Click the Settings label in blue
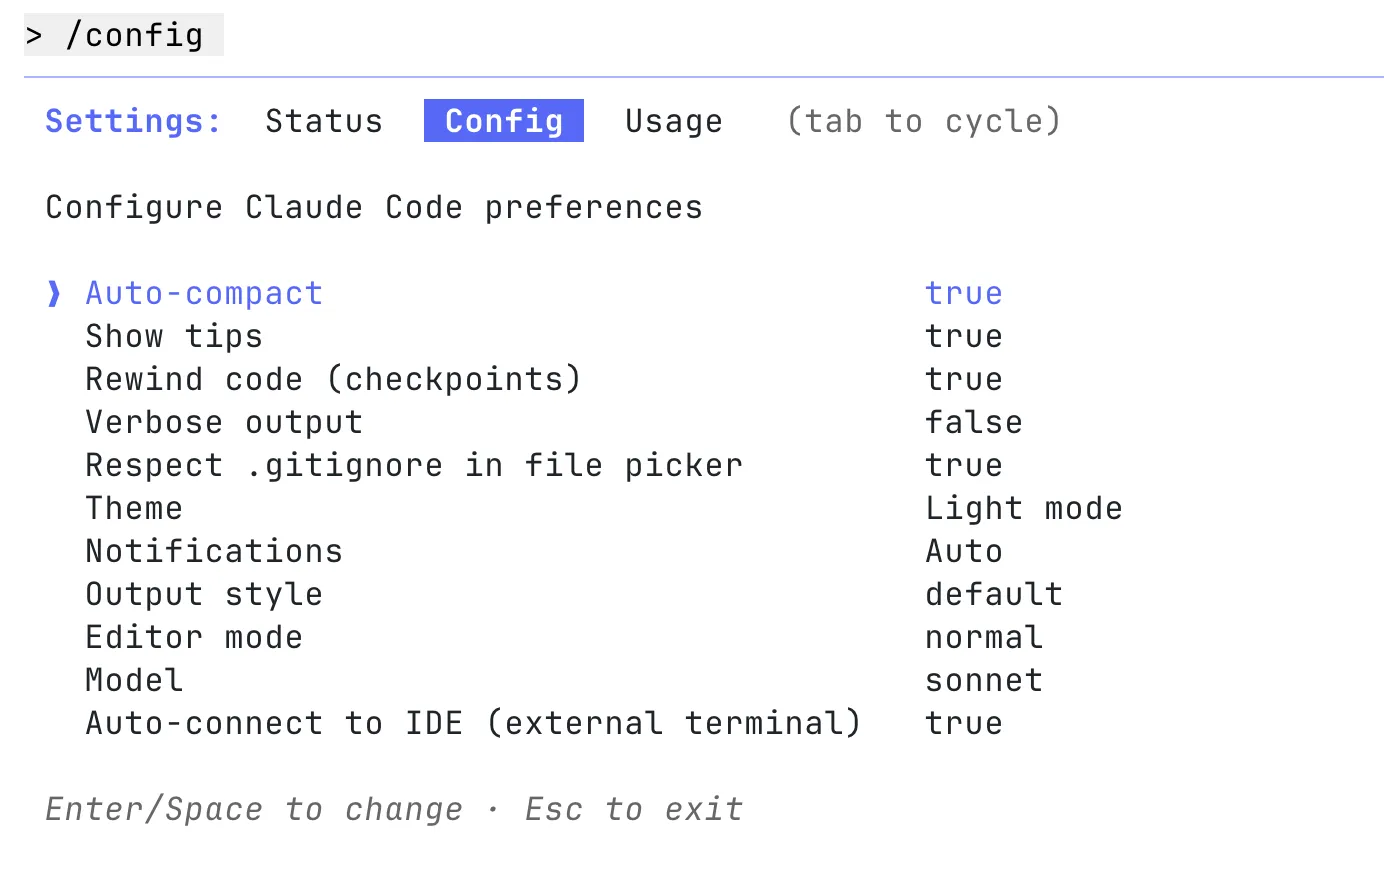 click(x=131, y=121)
